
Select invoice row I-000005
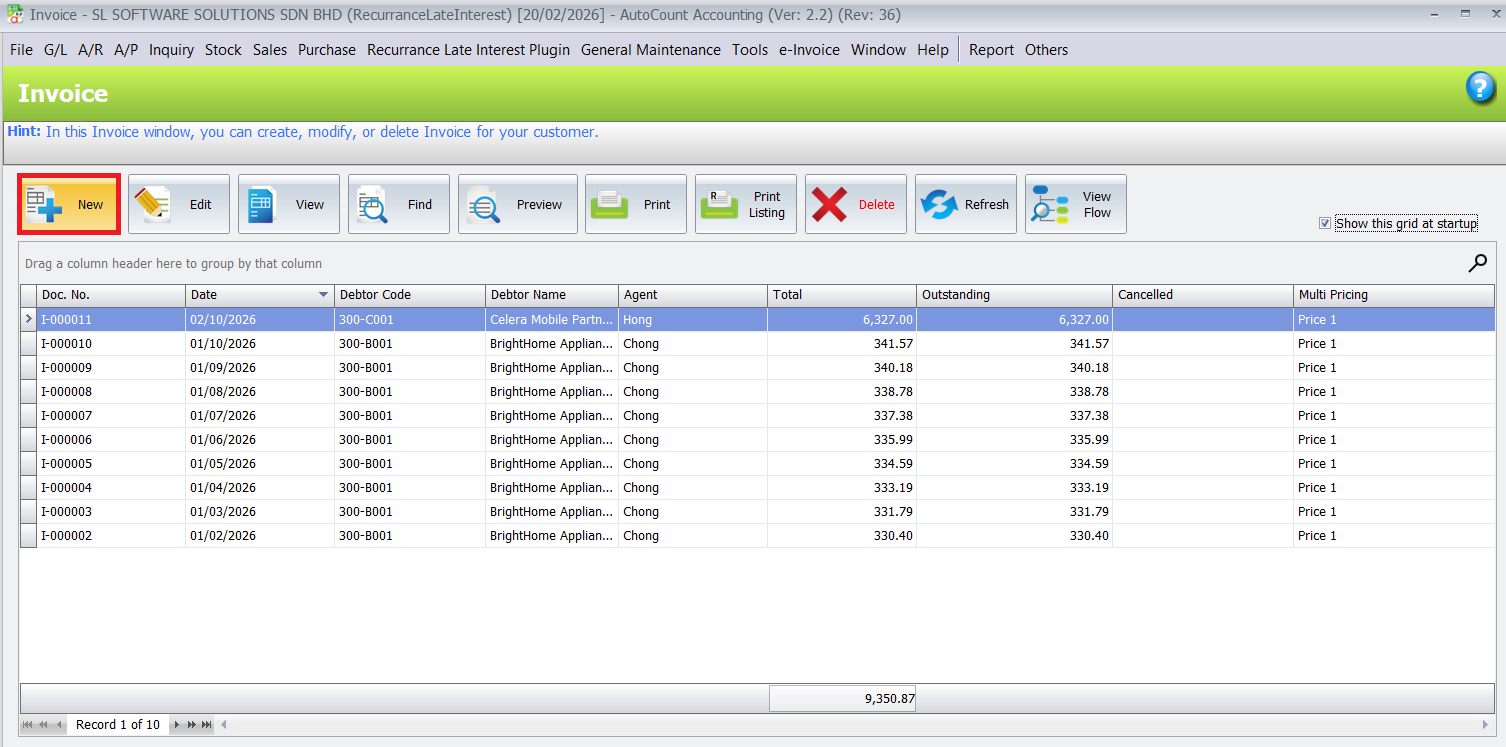pos(100,464)
